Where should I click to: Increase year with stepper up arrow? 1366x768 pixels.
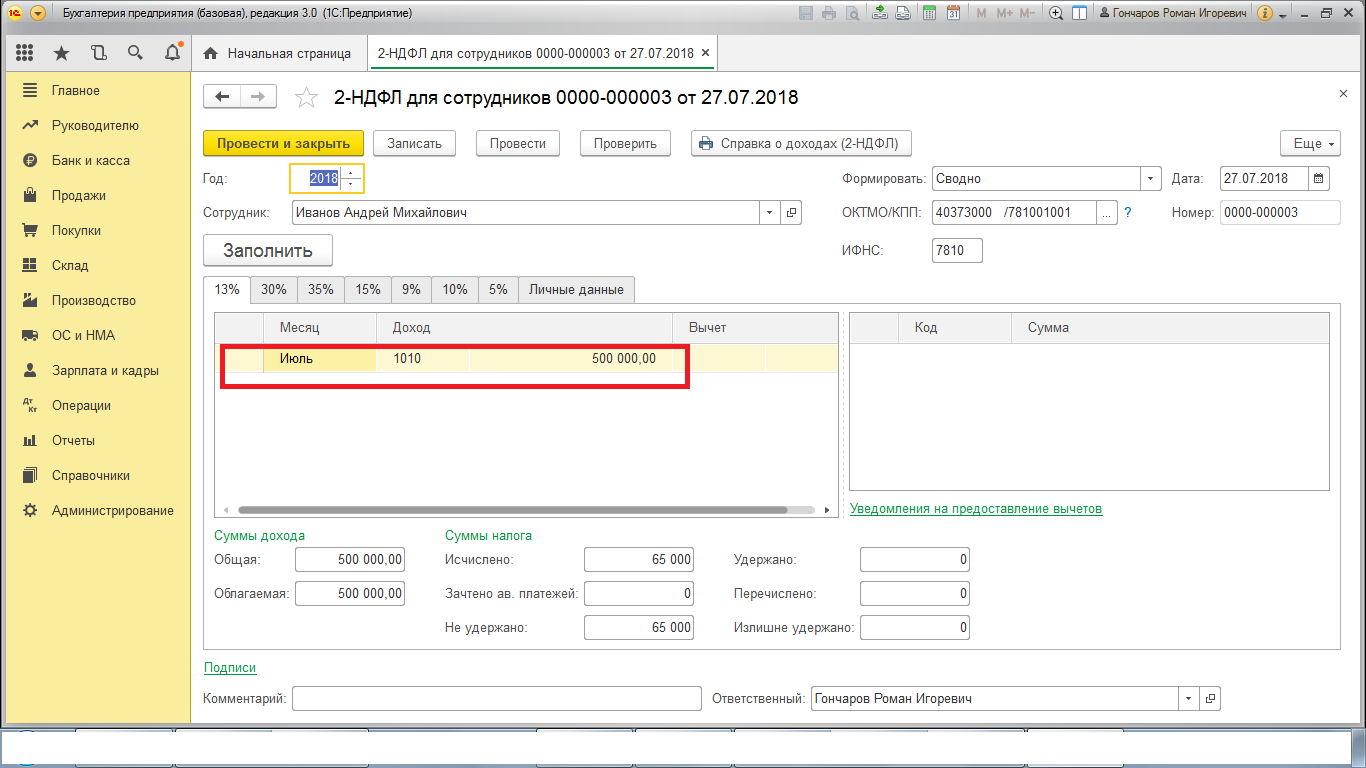coord(351,173)
